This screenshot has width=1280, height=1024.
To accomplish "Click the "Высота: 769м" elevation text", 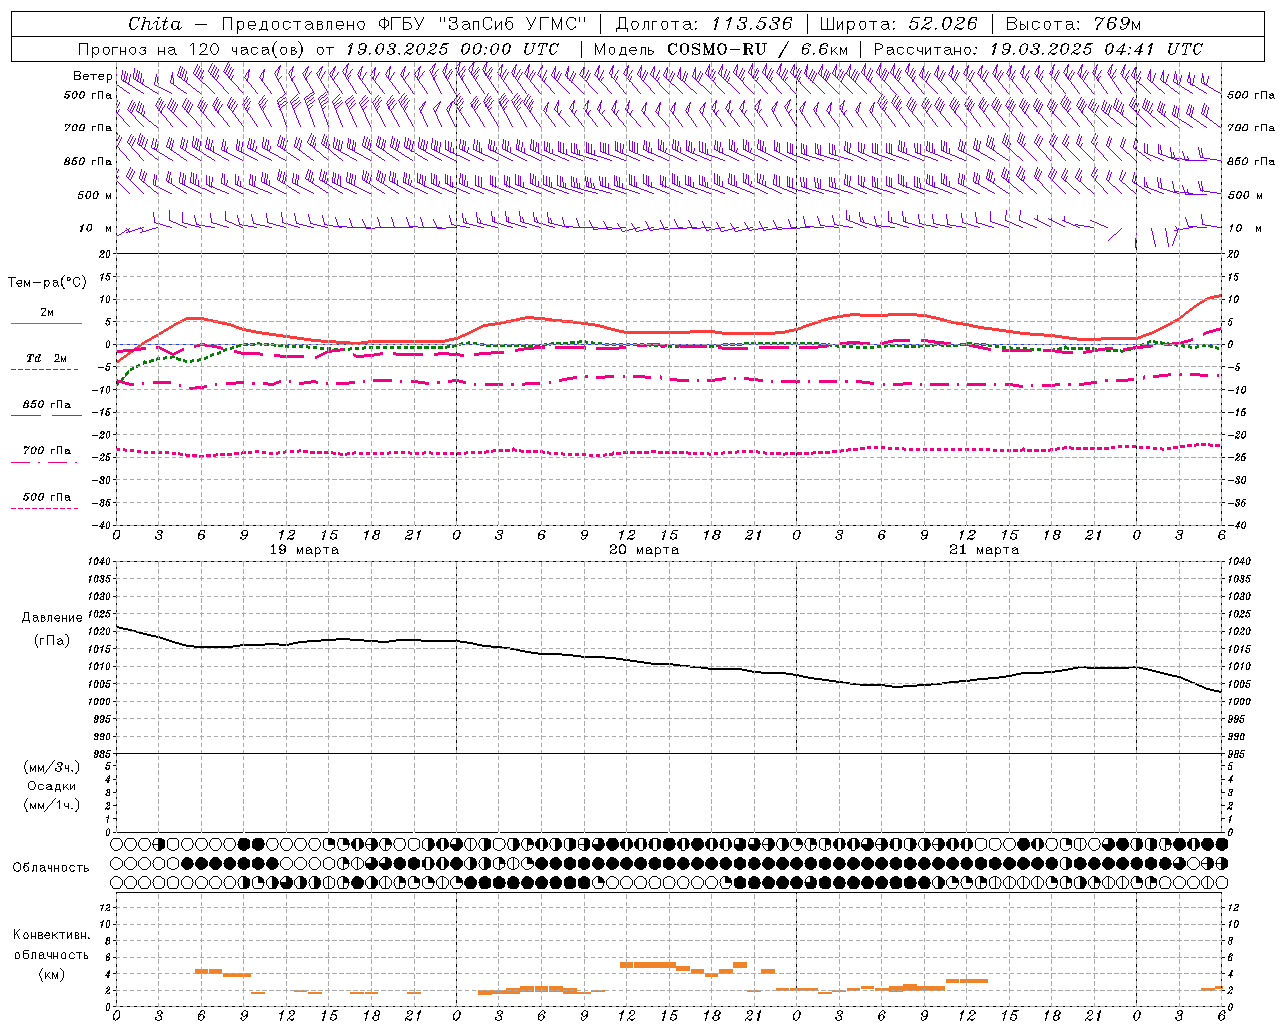I will pyautogui.click(x=1073, y=24).
